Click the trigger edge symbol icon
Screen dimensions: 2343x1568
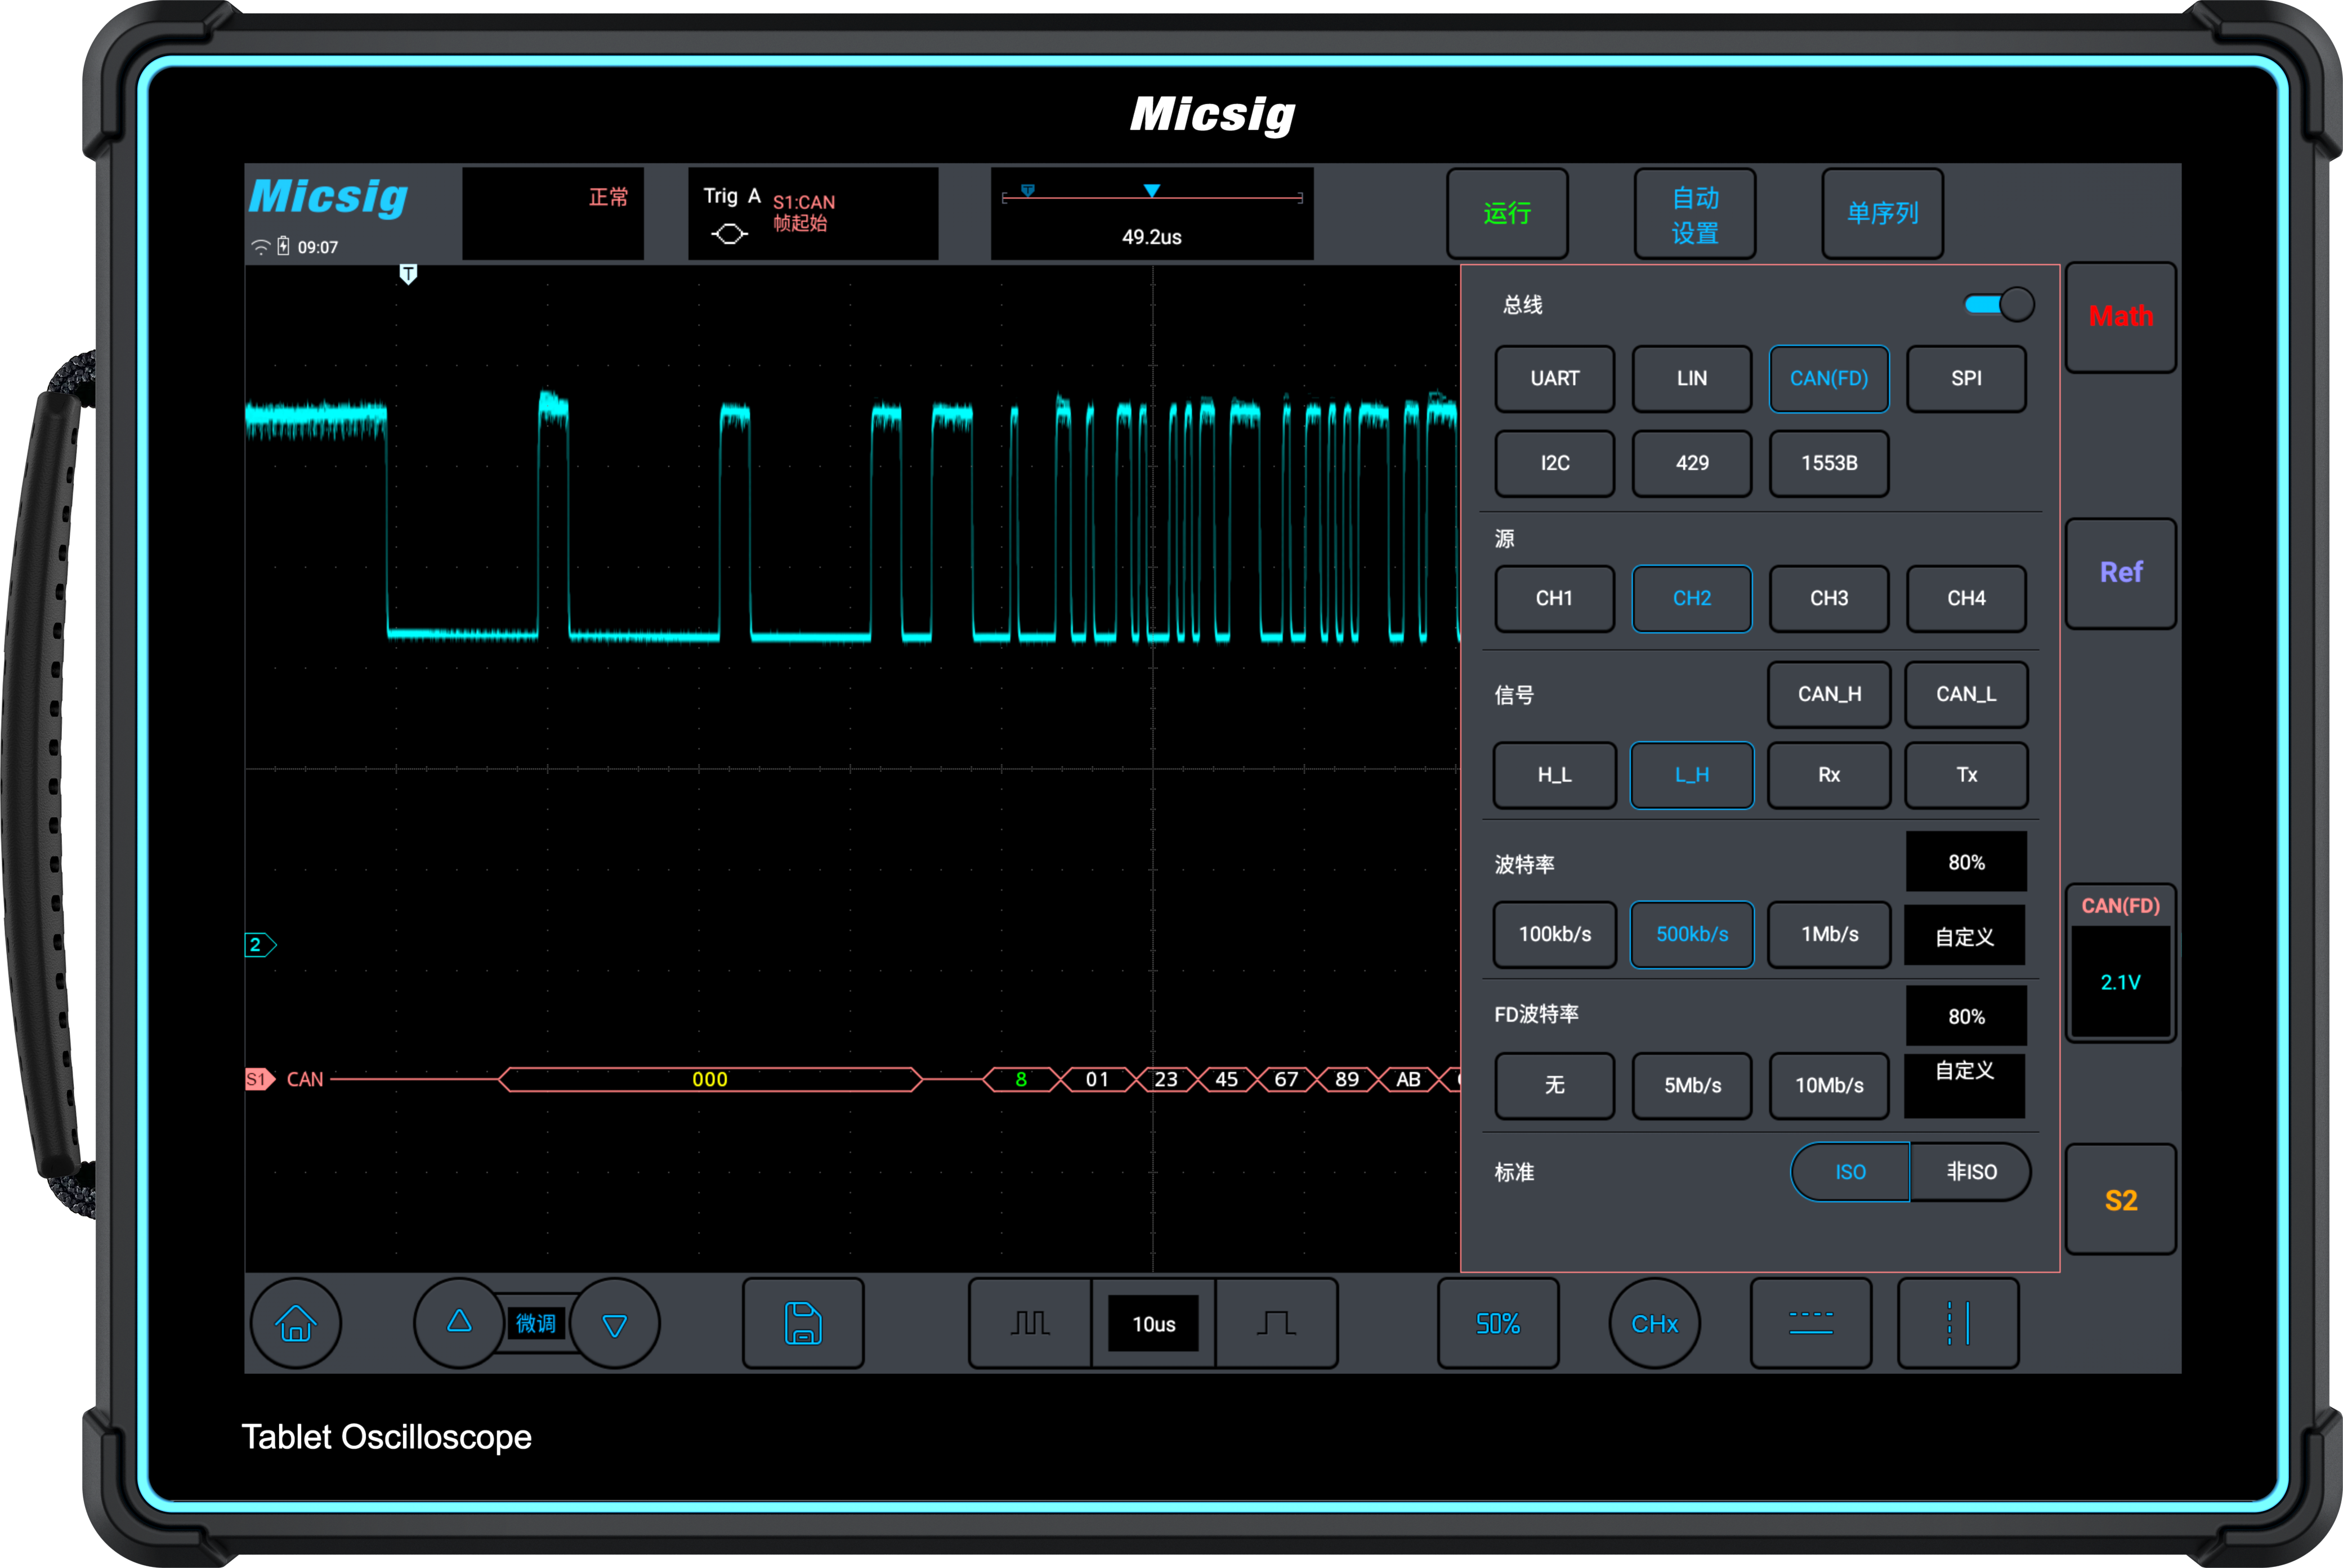pos(729,234)
